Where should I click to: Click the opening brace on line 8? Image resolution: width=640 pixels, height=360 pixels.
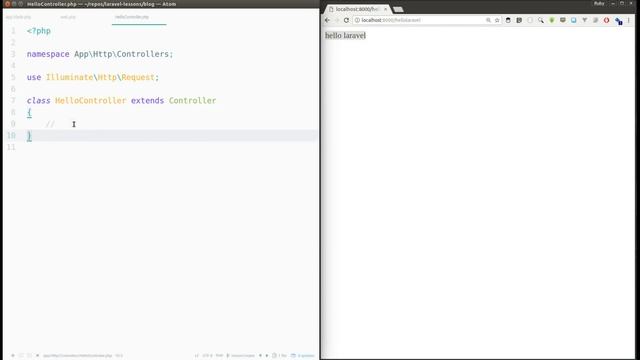[x=29, y=113]
